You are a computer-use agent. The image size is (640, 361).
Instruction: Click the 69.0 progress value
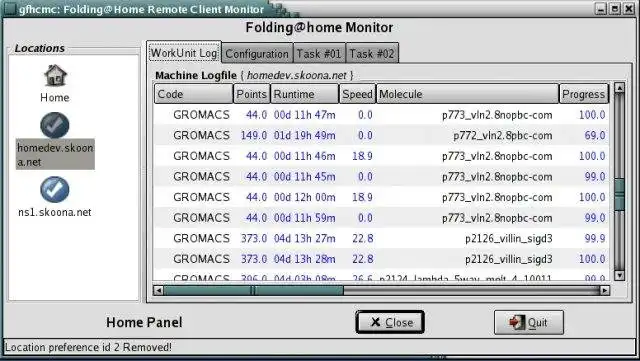(x=595, y=136)
